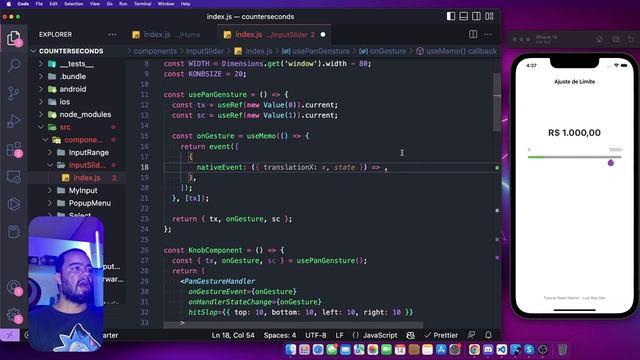The image size is (640, 360).
Task: Open Google Chrome from the Dock
Action: [474, 349]
